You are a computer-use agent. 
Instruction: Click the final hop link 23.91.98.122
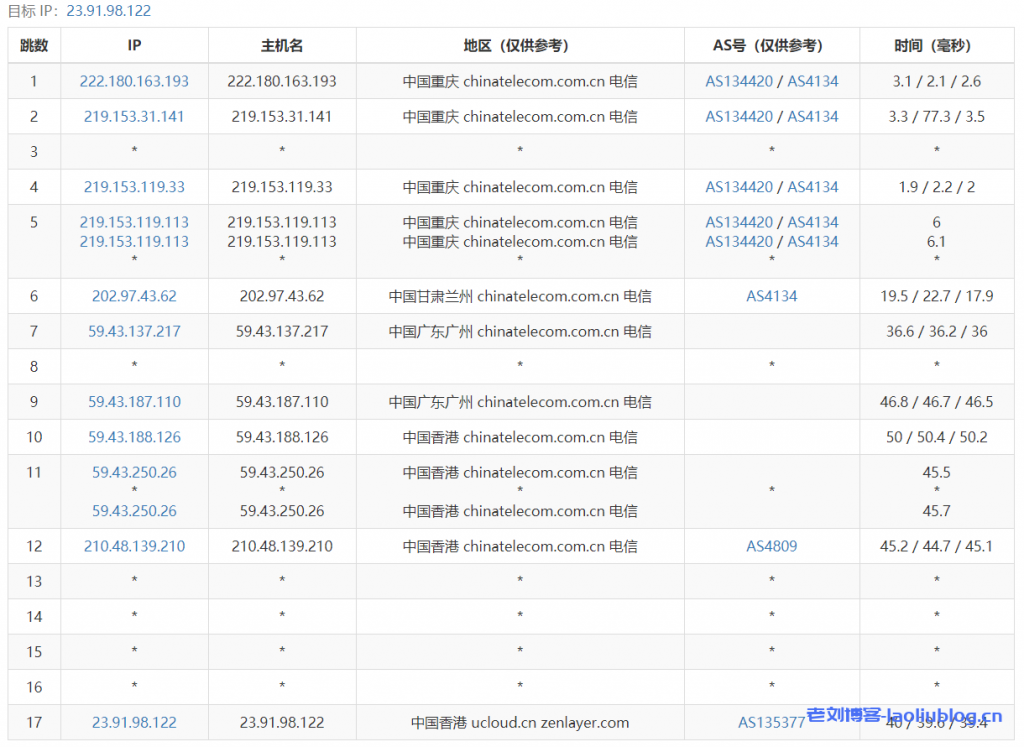point(134,722)
